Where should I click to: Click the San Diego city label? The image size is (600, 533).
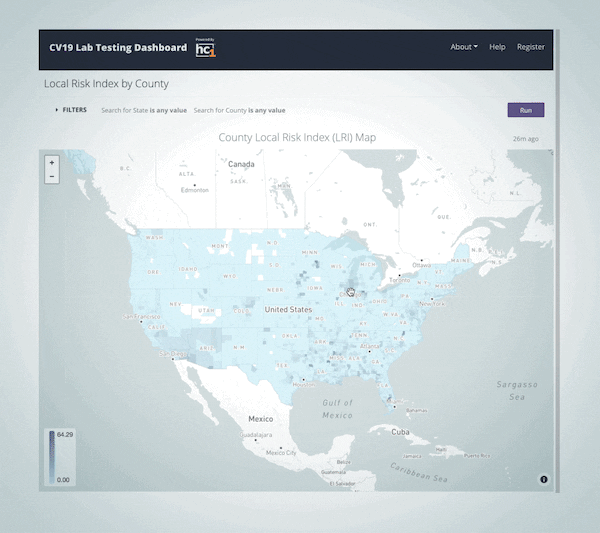(173, 354)
